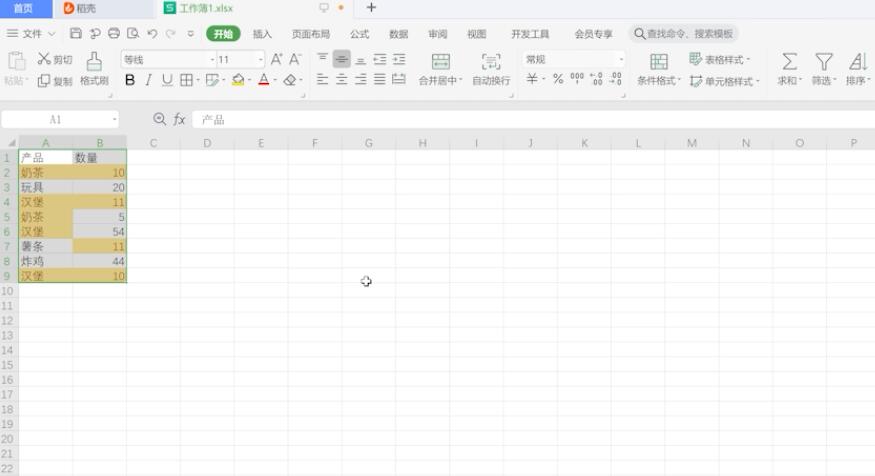Open the font size dropdown showing 11
The height and width of the screenshot is (476, 875).
(260, 59)
